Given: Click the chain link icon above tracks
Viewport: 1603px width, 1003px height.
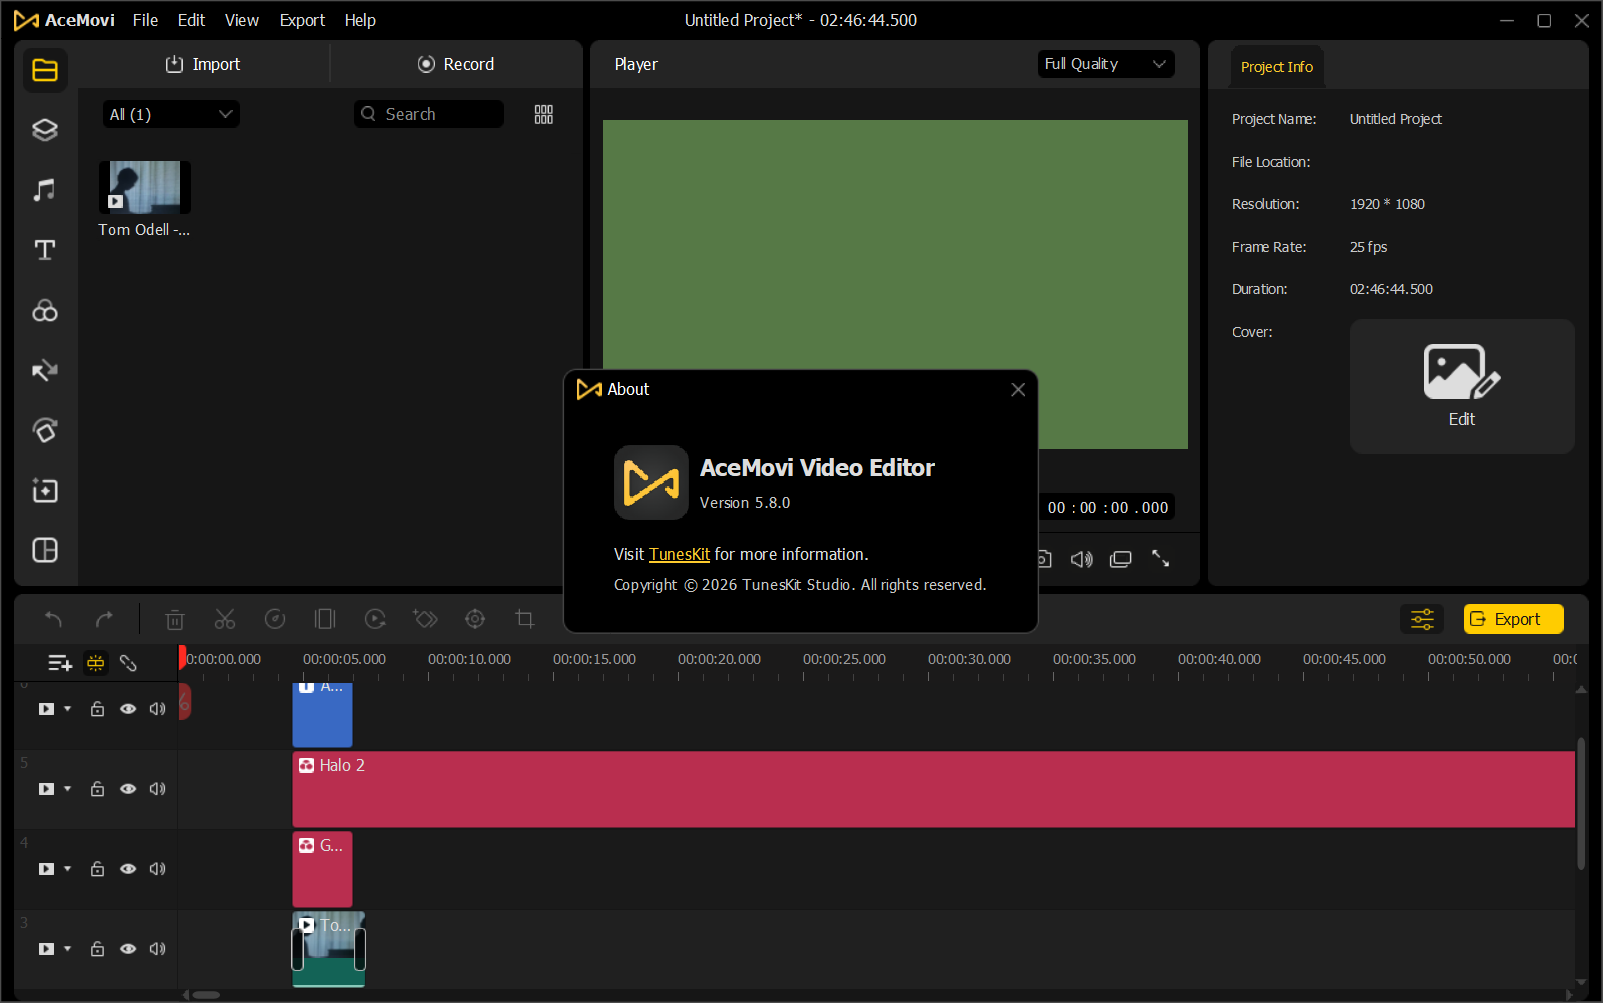Looking at the screenshot, I should 128,663.
